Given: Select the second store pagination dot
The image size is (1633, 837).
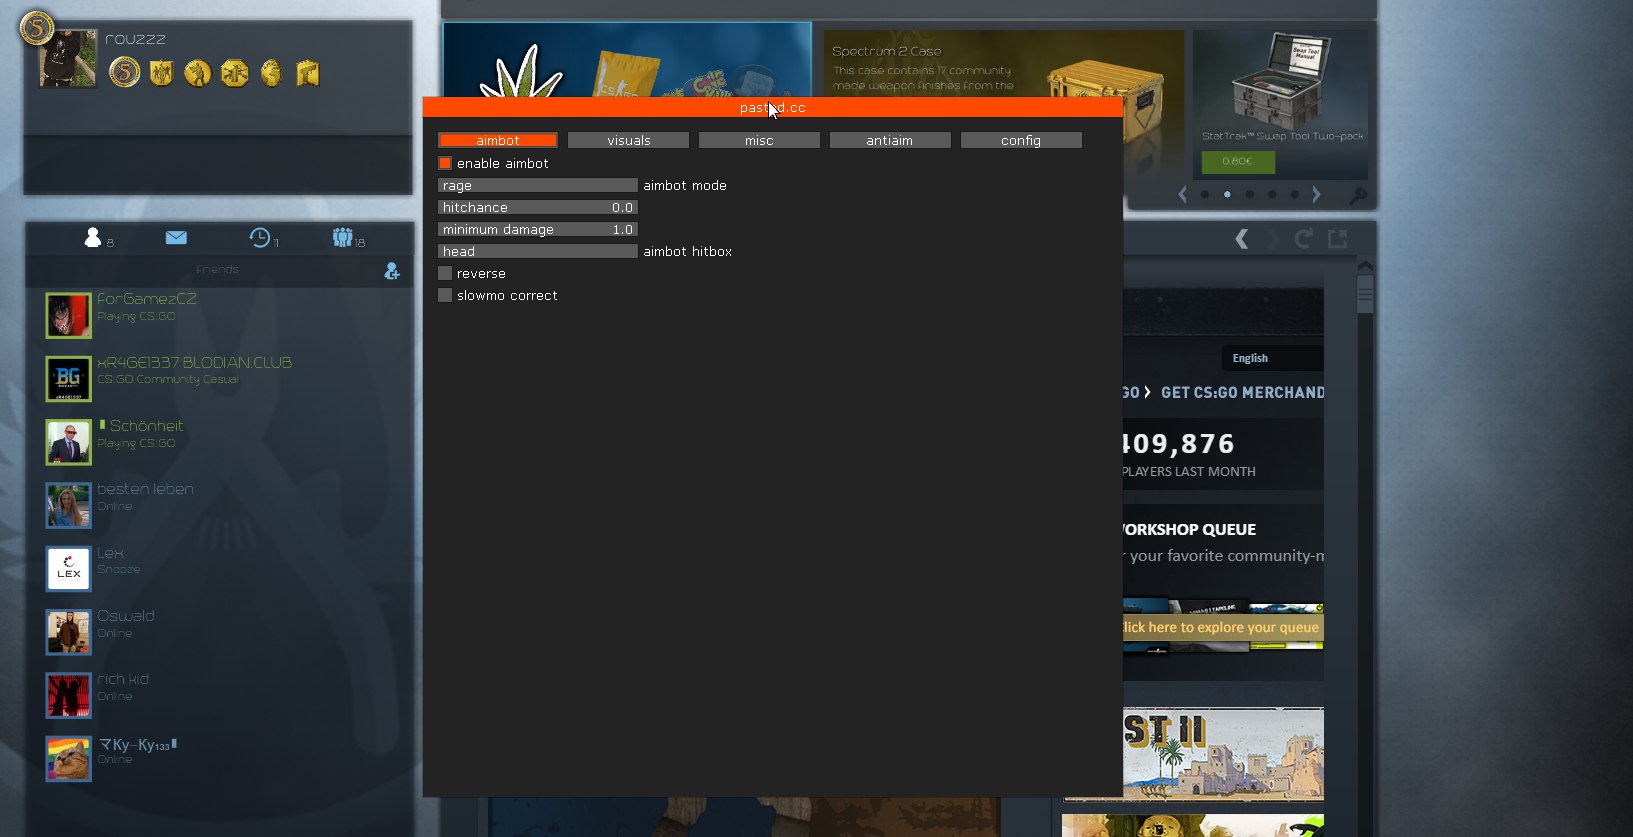Looking at the screenshot, I should pos(1227,194).
